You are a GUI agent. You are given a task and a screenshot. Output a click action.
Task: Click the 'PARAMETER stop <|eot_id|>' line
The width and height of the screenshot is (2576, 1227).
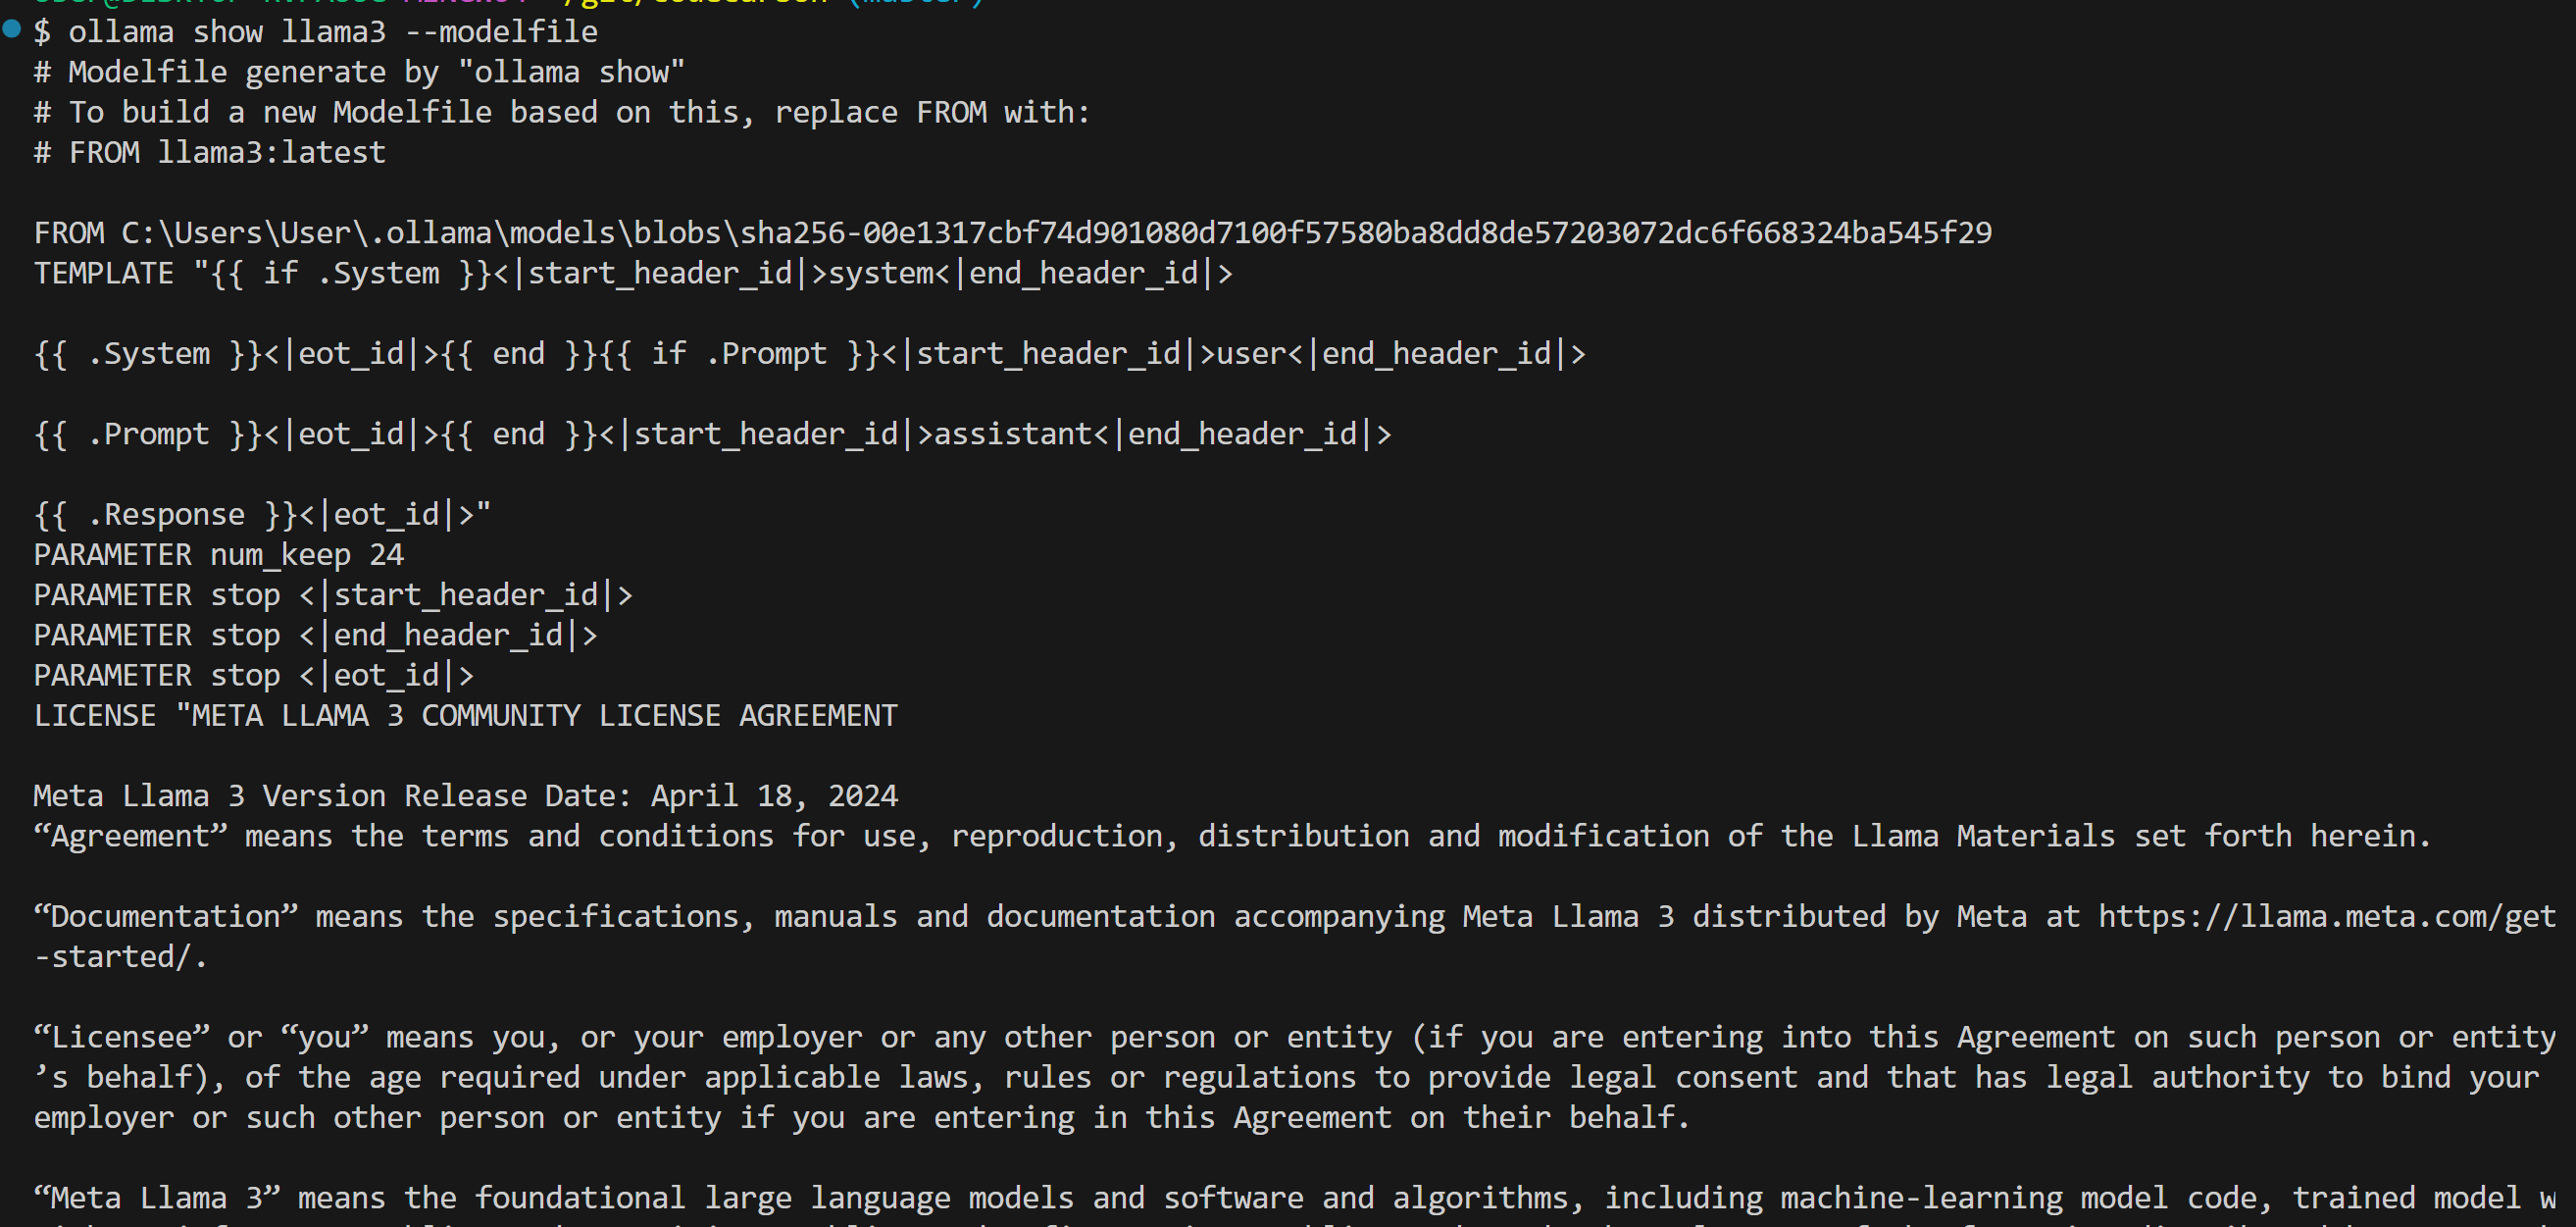[x=254, y=675]
